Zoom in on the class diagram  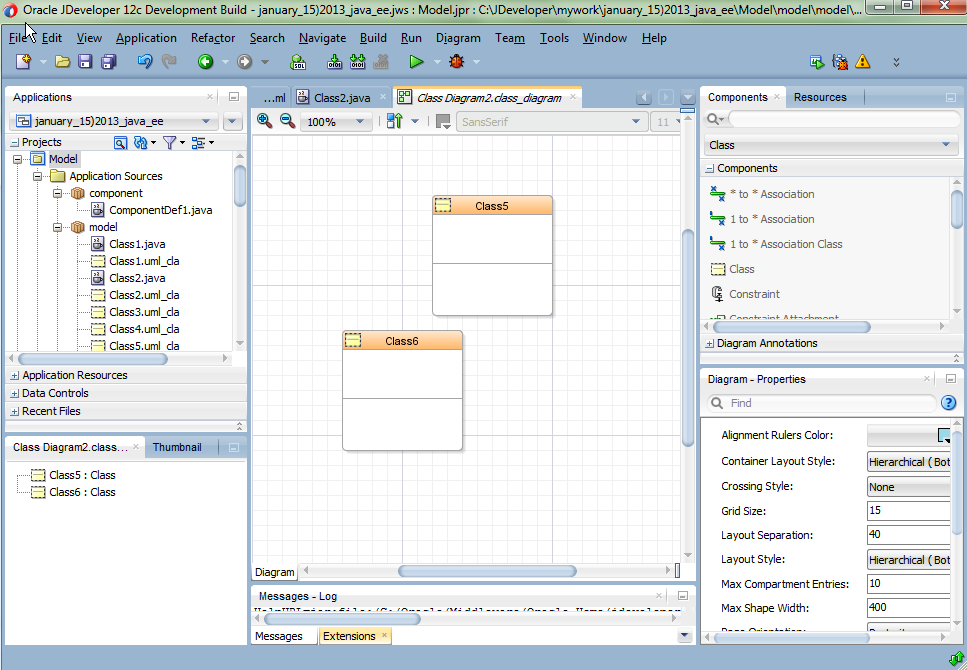pyautogui.click(x=265, y=121)
